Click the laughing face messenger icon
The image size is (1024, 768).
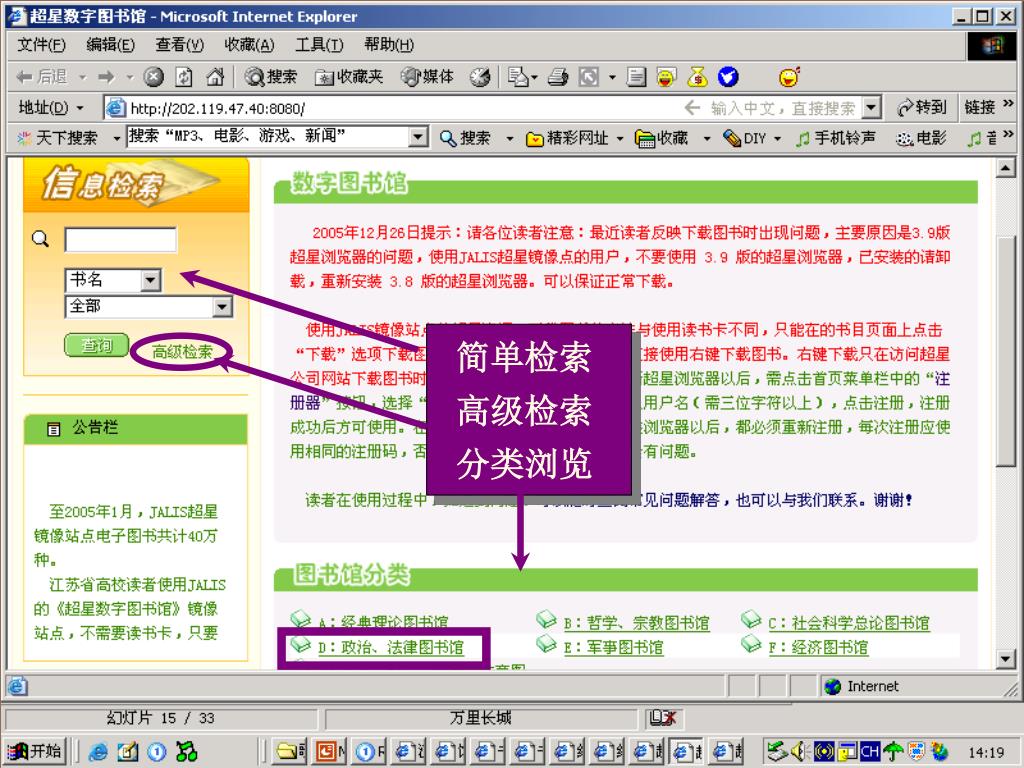click(666, 77)
